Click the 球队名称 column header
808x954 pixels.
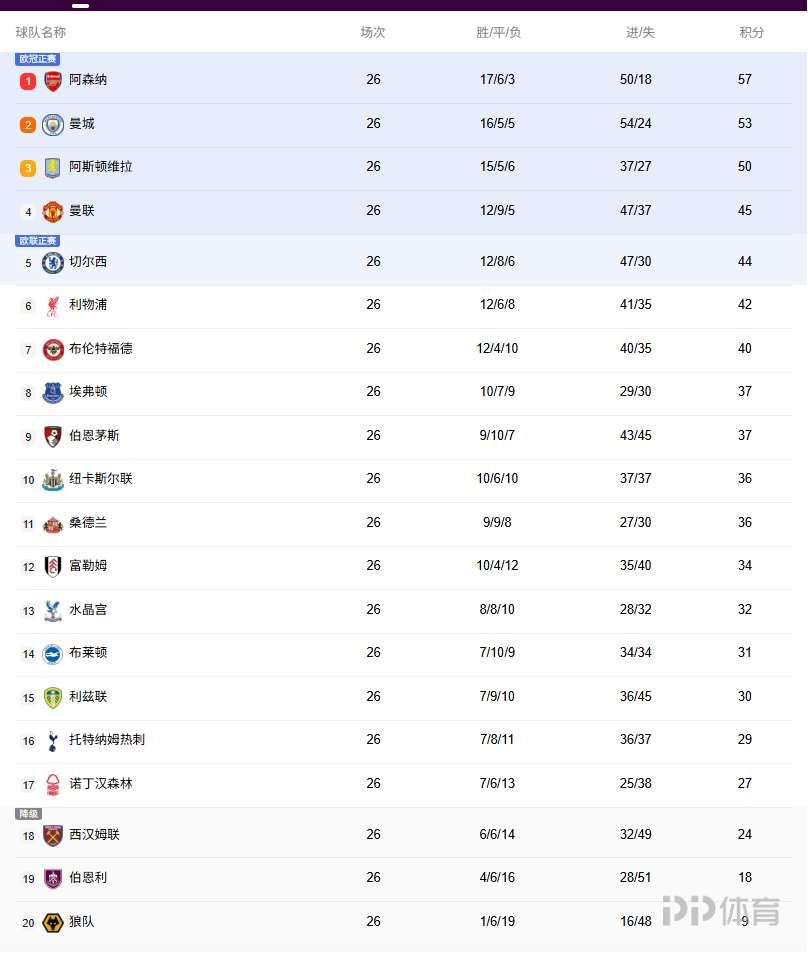(41, 33)
